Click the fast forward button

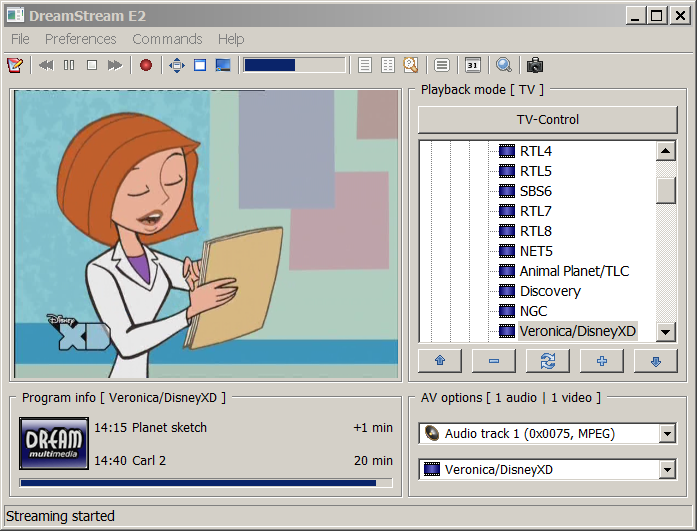(115, 66)
